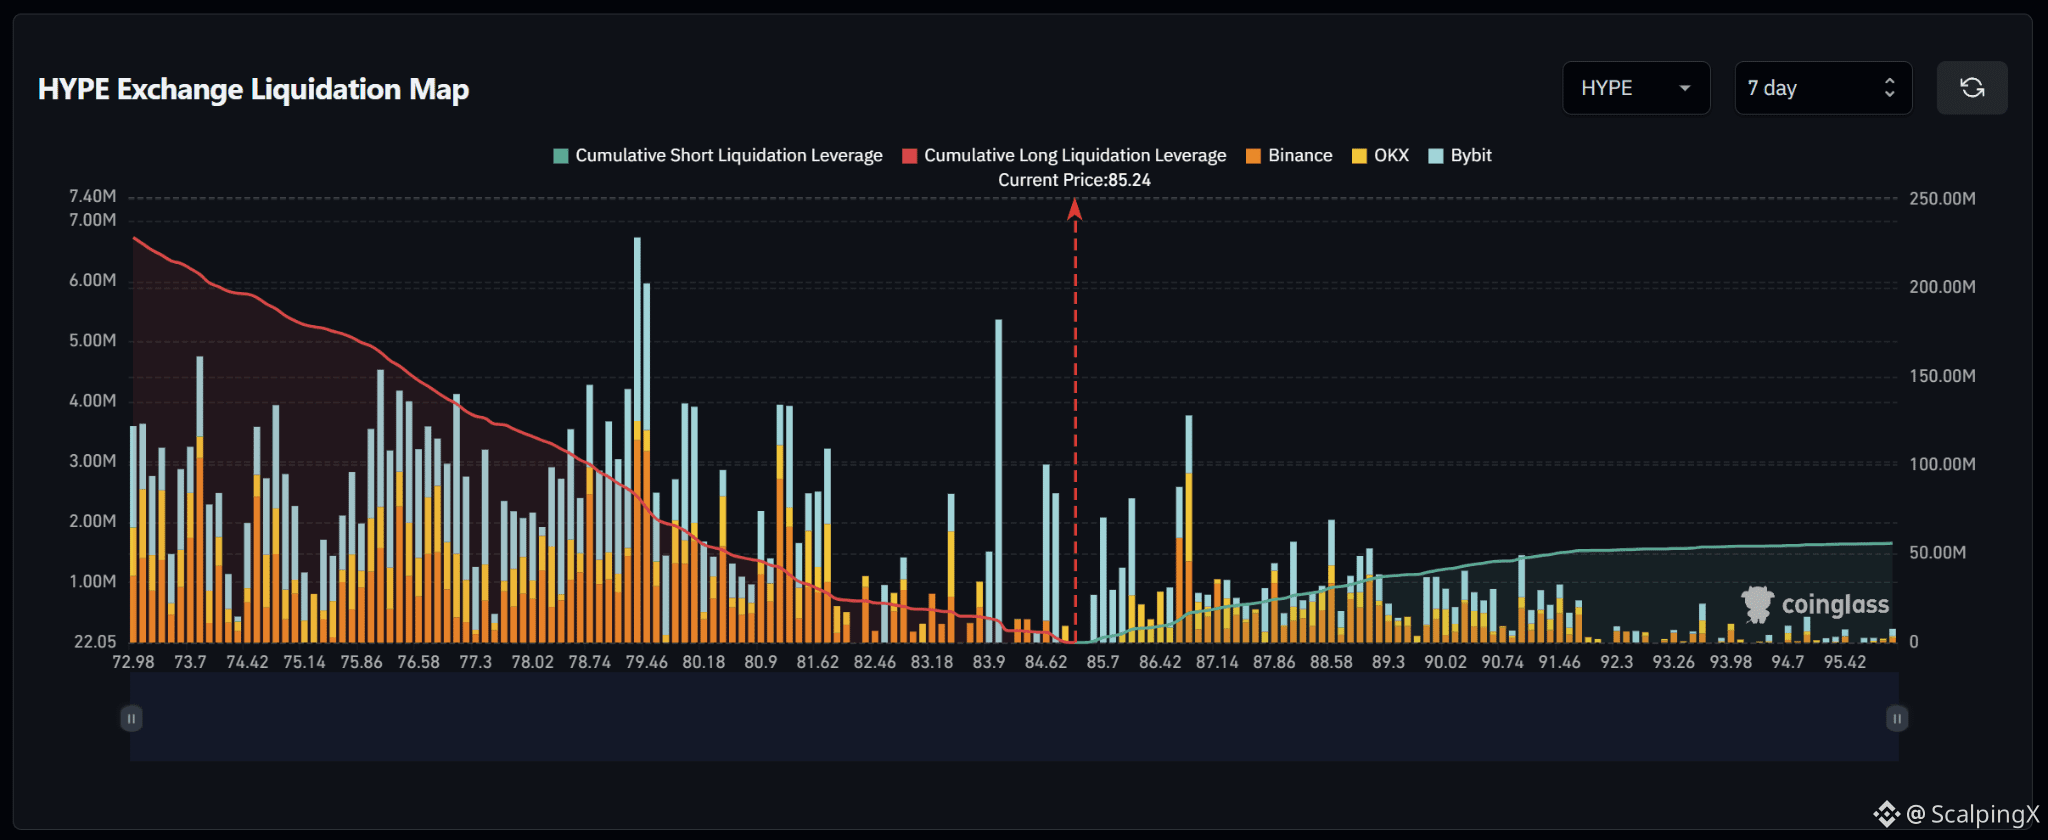Click the 90.02 price axis label
Screen dimensions: 2048x840
[x=1445, y=662]
